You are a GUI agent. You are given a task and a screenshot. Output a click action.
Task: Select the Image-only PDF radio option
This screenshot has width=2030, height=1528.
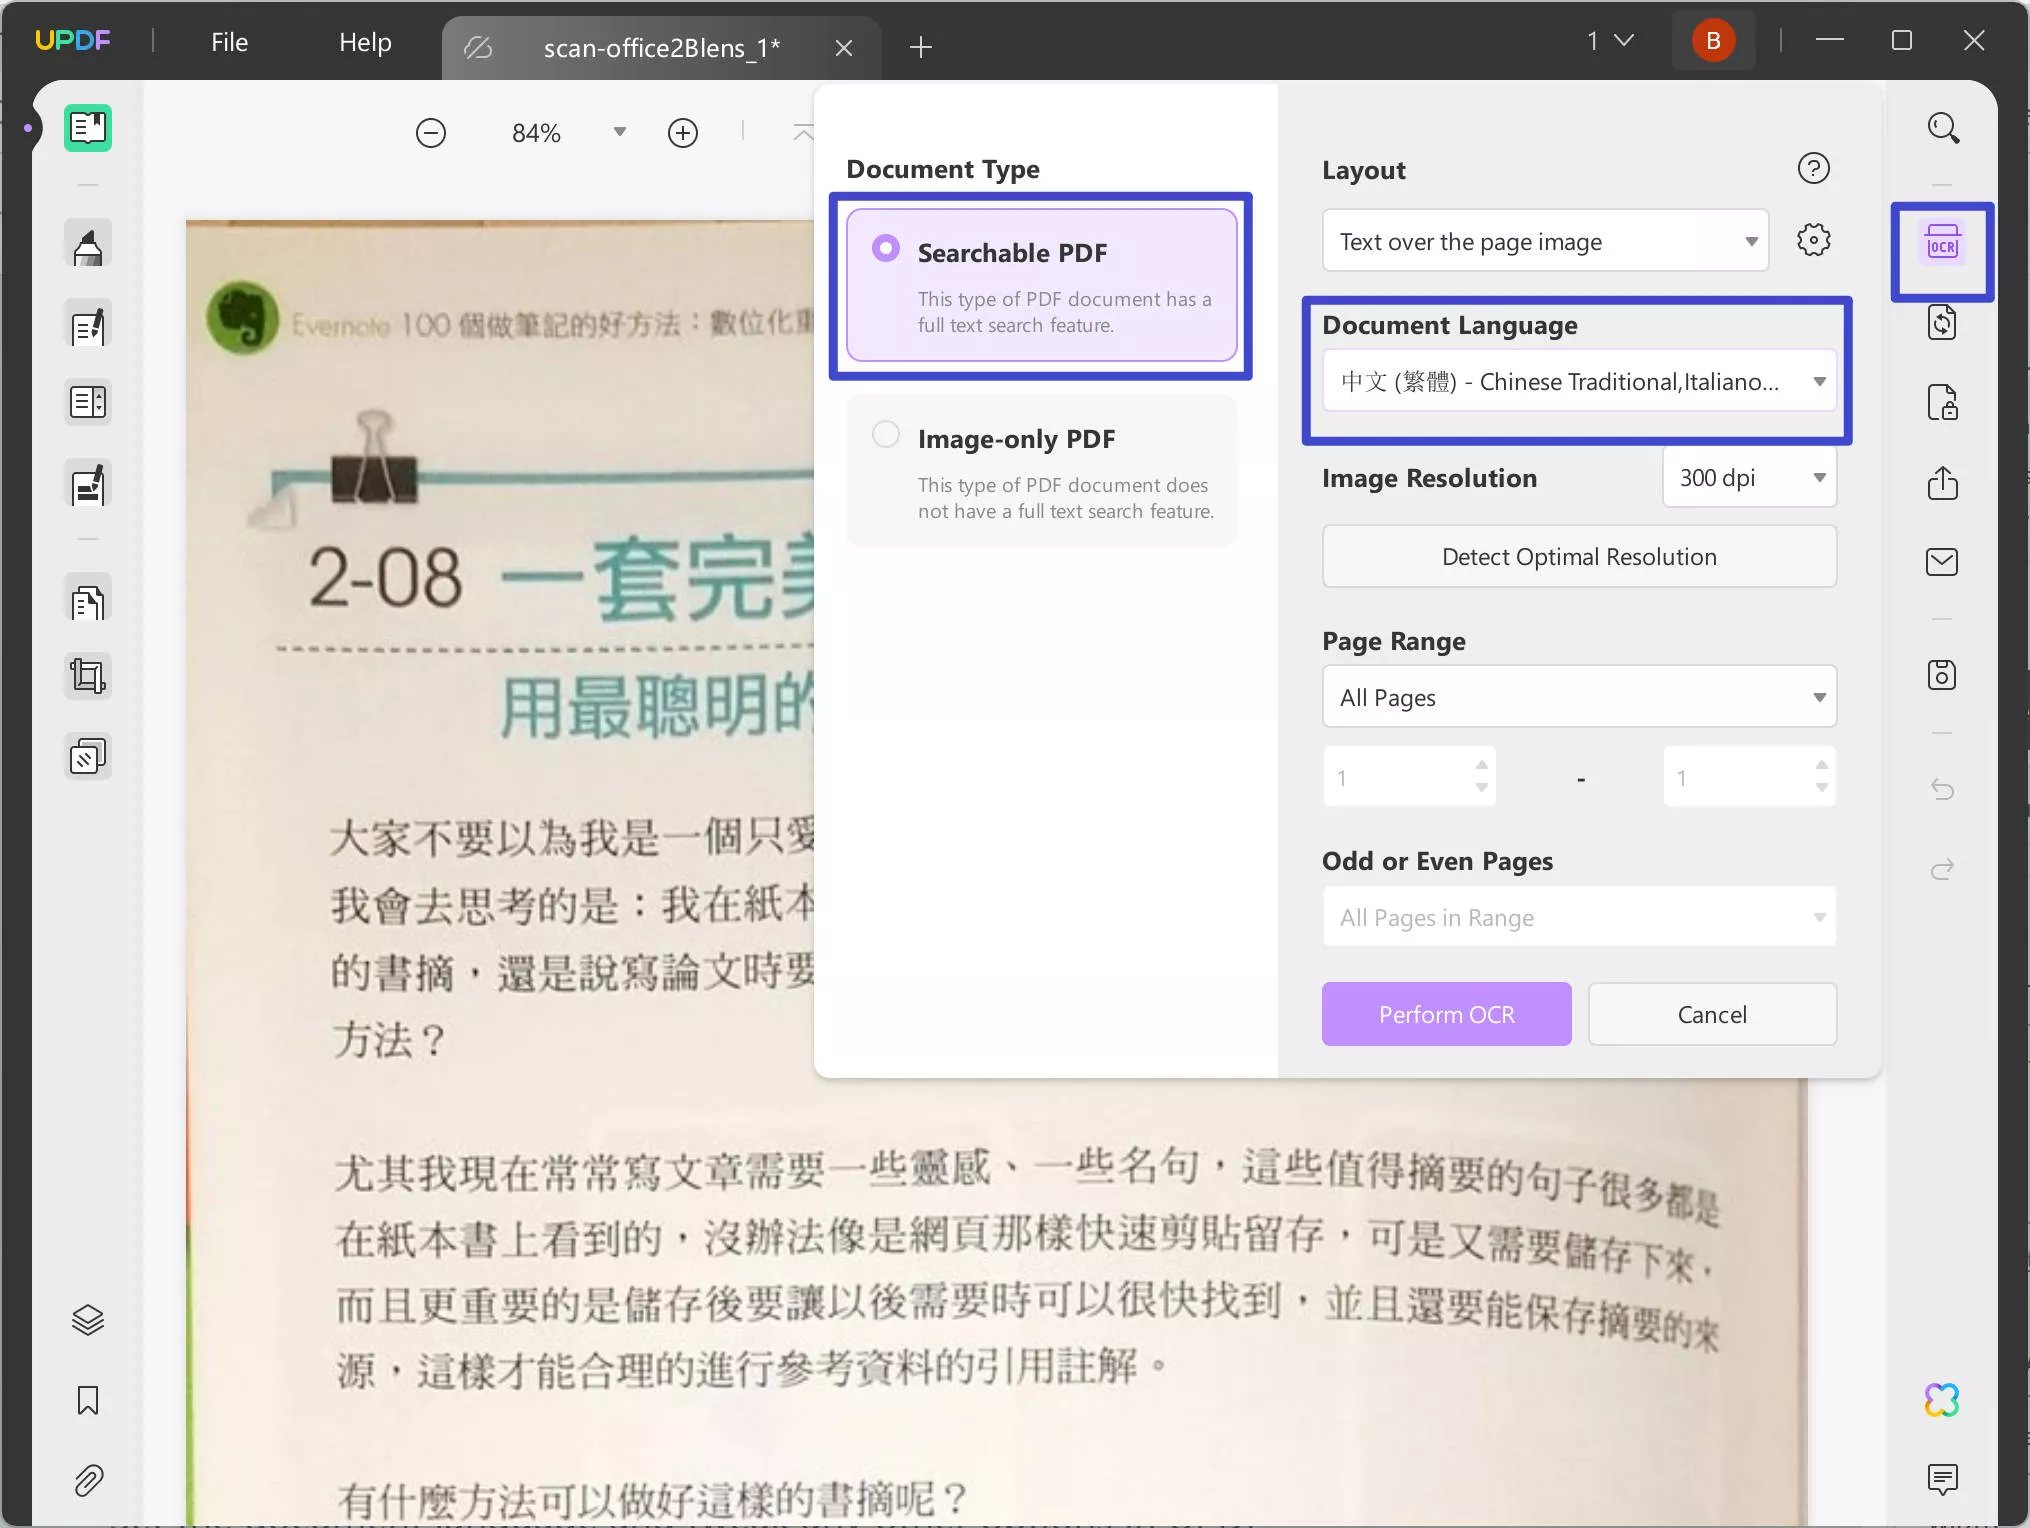coord(885,434)
